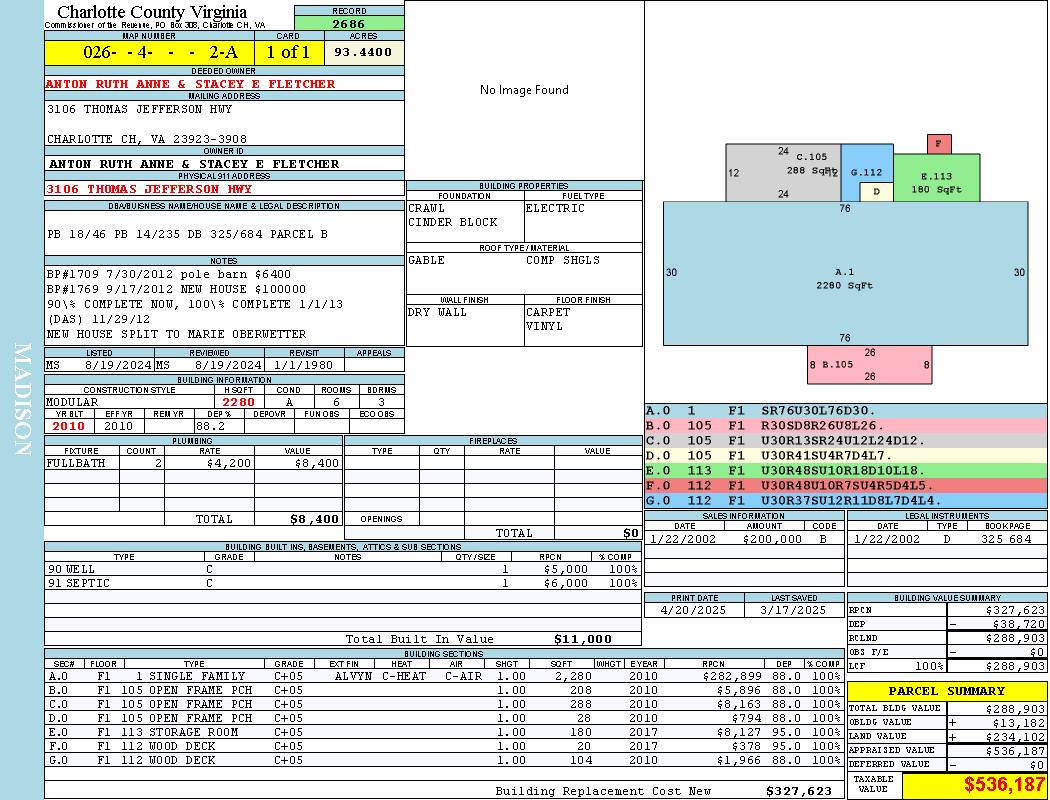Click the red physical 911 address

(x=149, y=189)
